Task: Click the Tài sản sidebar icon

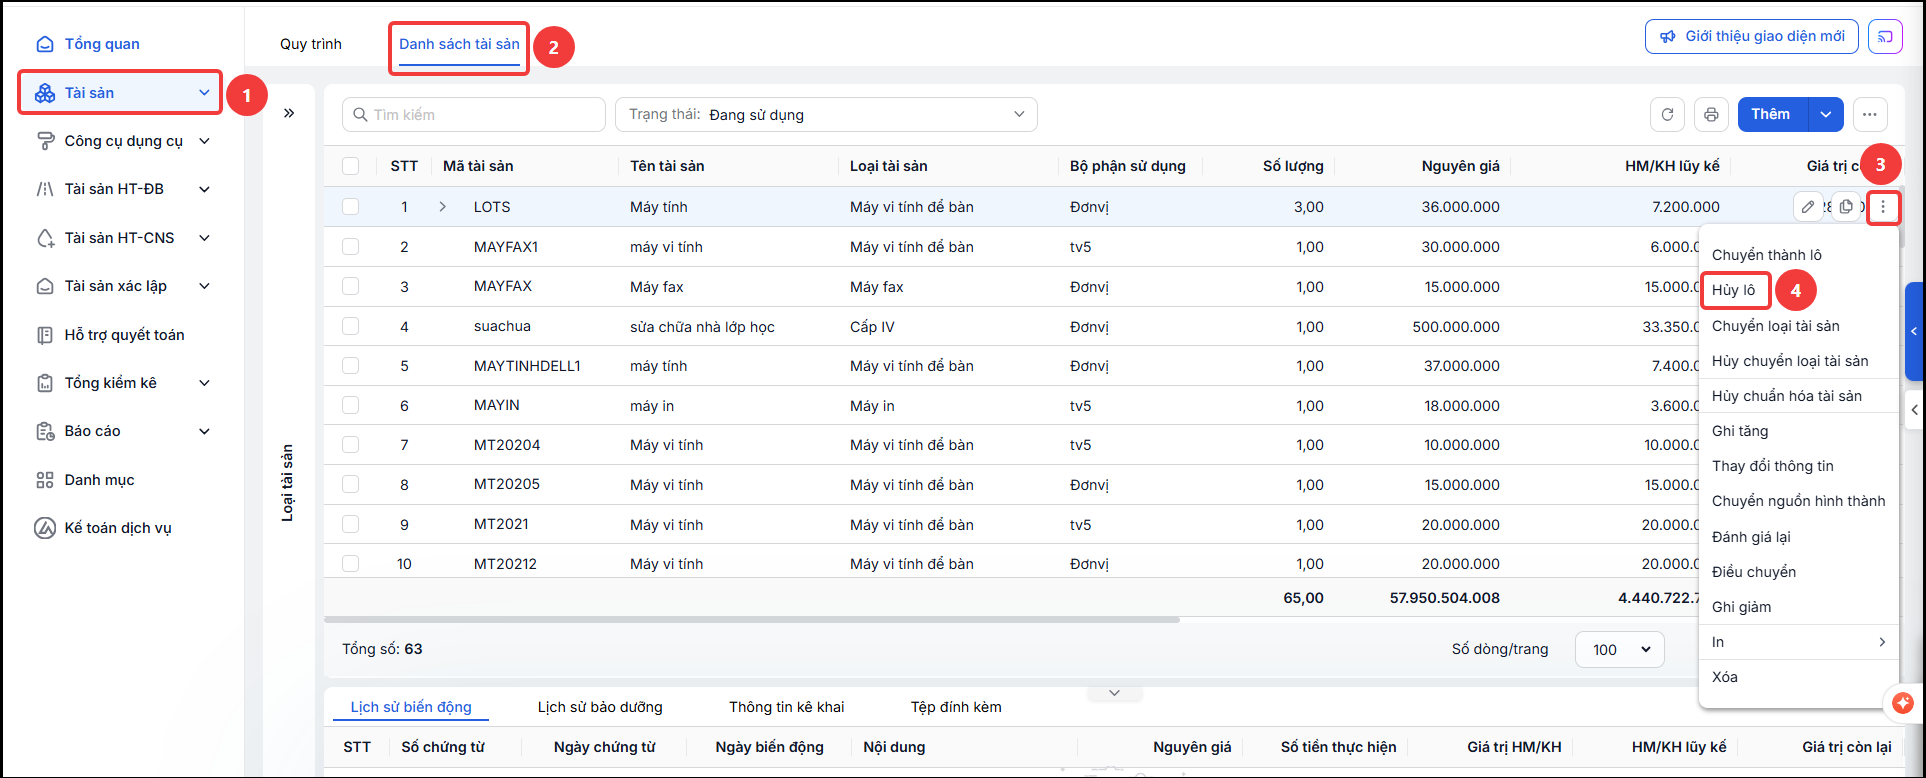Action: point(45,93)
